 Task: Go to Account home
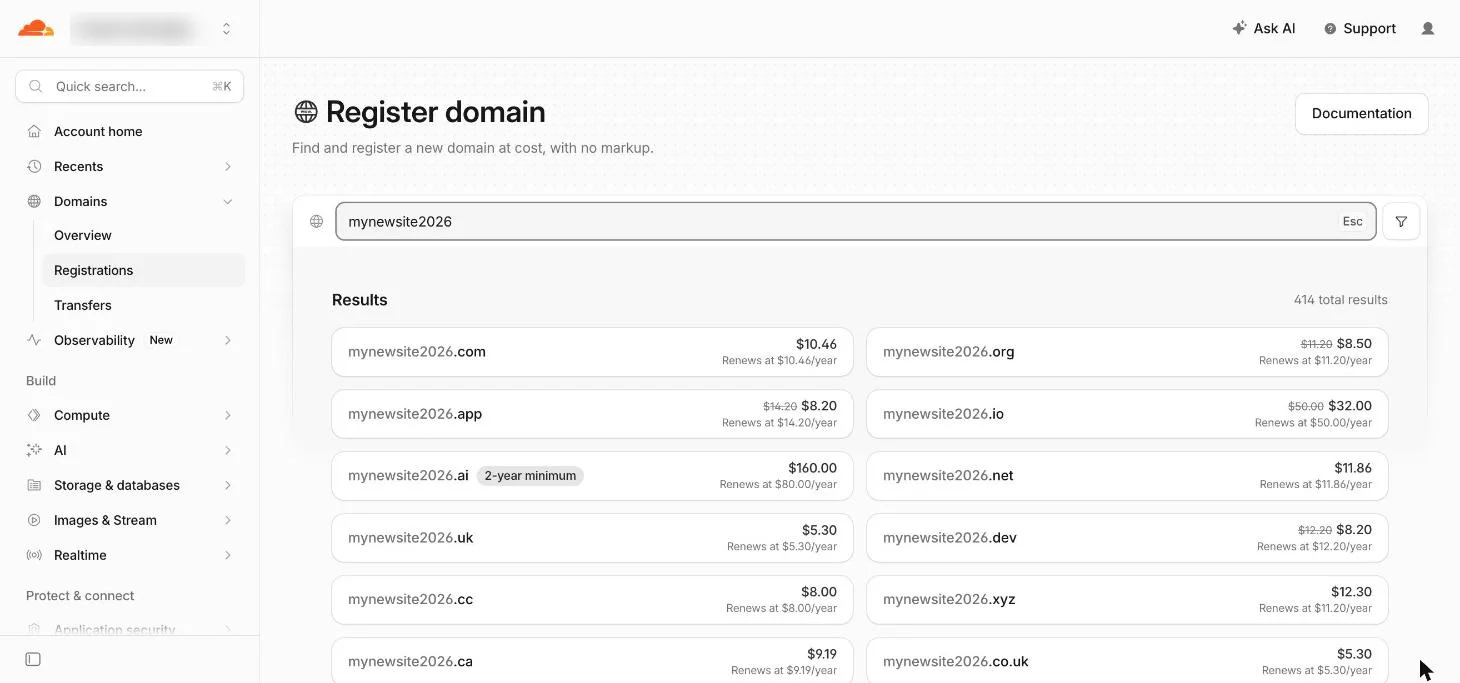tap(98, 131)
